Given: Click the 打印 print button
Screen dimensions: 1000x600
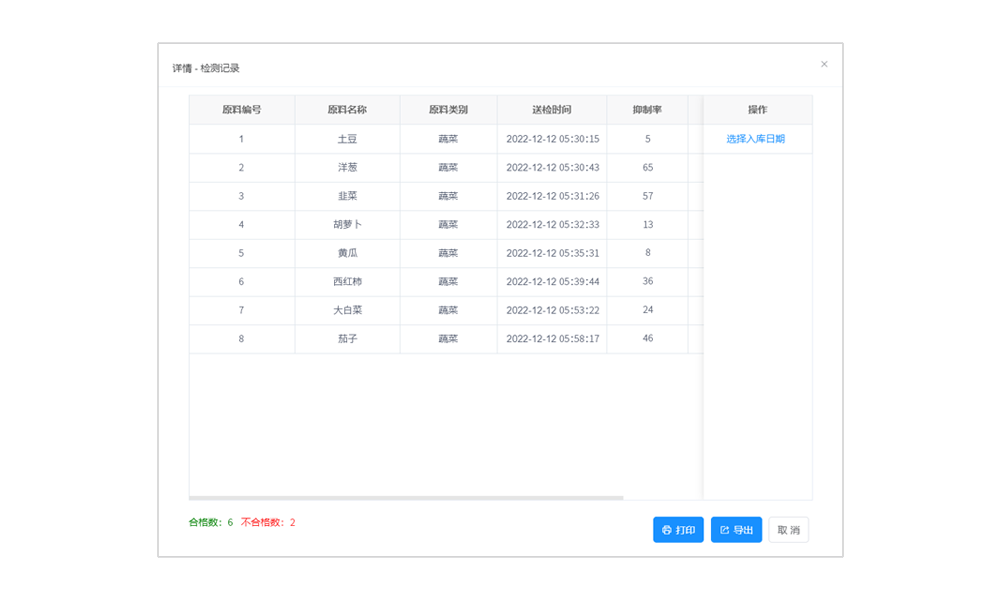Looking at the screenshot, I should tap(678, 530).
